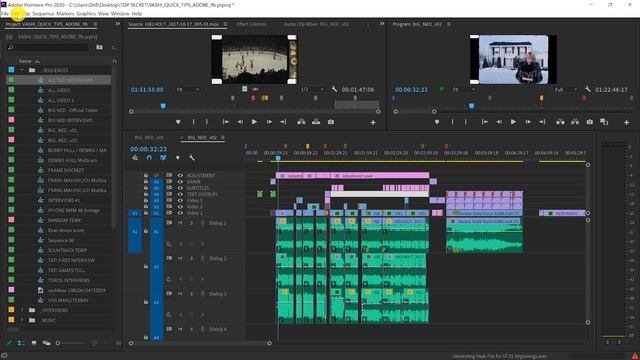
Task: Open Source monitor button editor plus icon
Action: 373,122
